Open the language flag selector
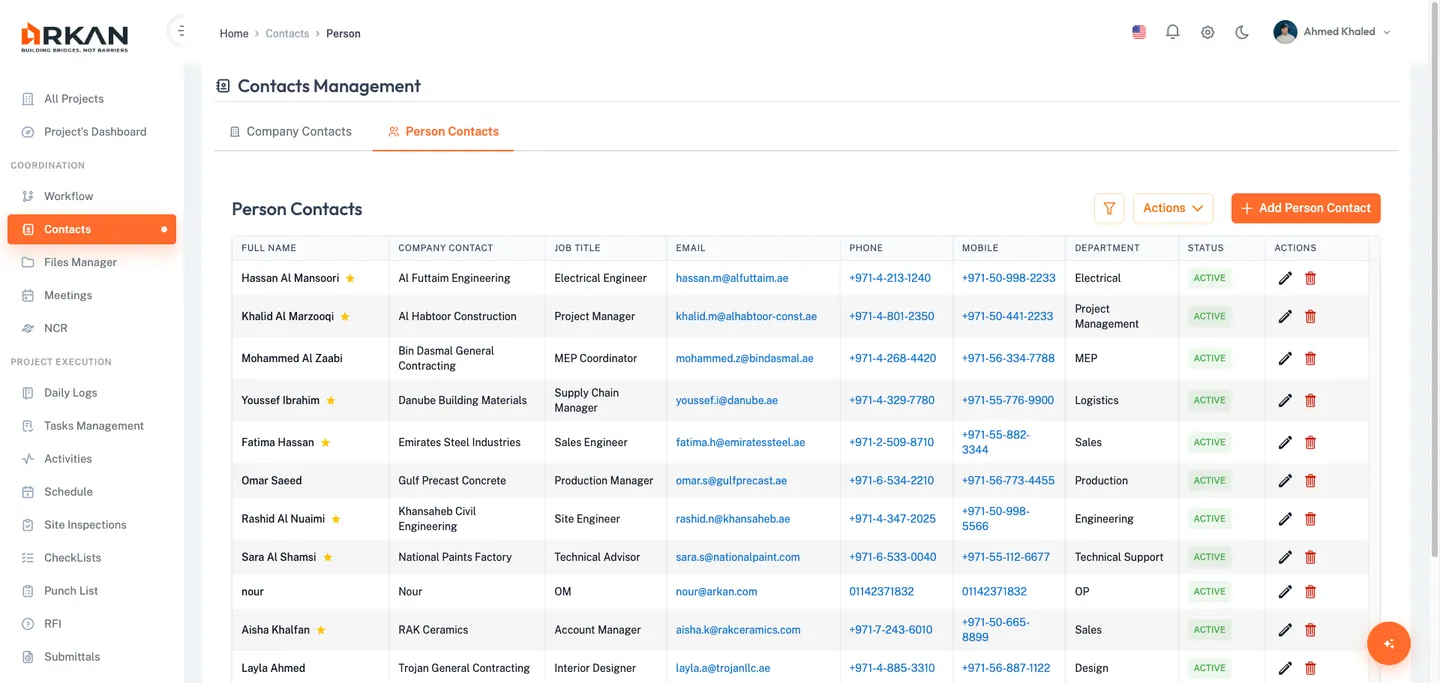1440x683 pixels. tap(1138, 31)
